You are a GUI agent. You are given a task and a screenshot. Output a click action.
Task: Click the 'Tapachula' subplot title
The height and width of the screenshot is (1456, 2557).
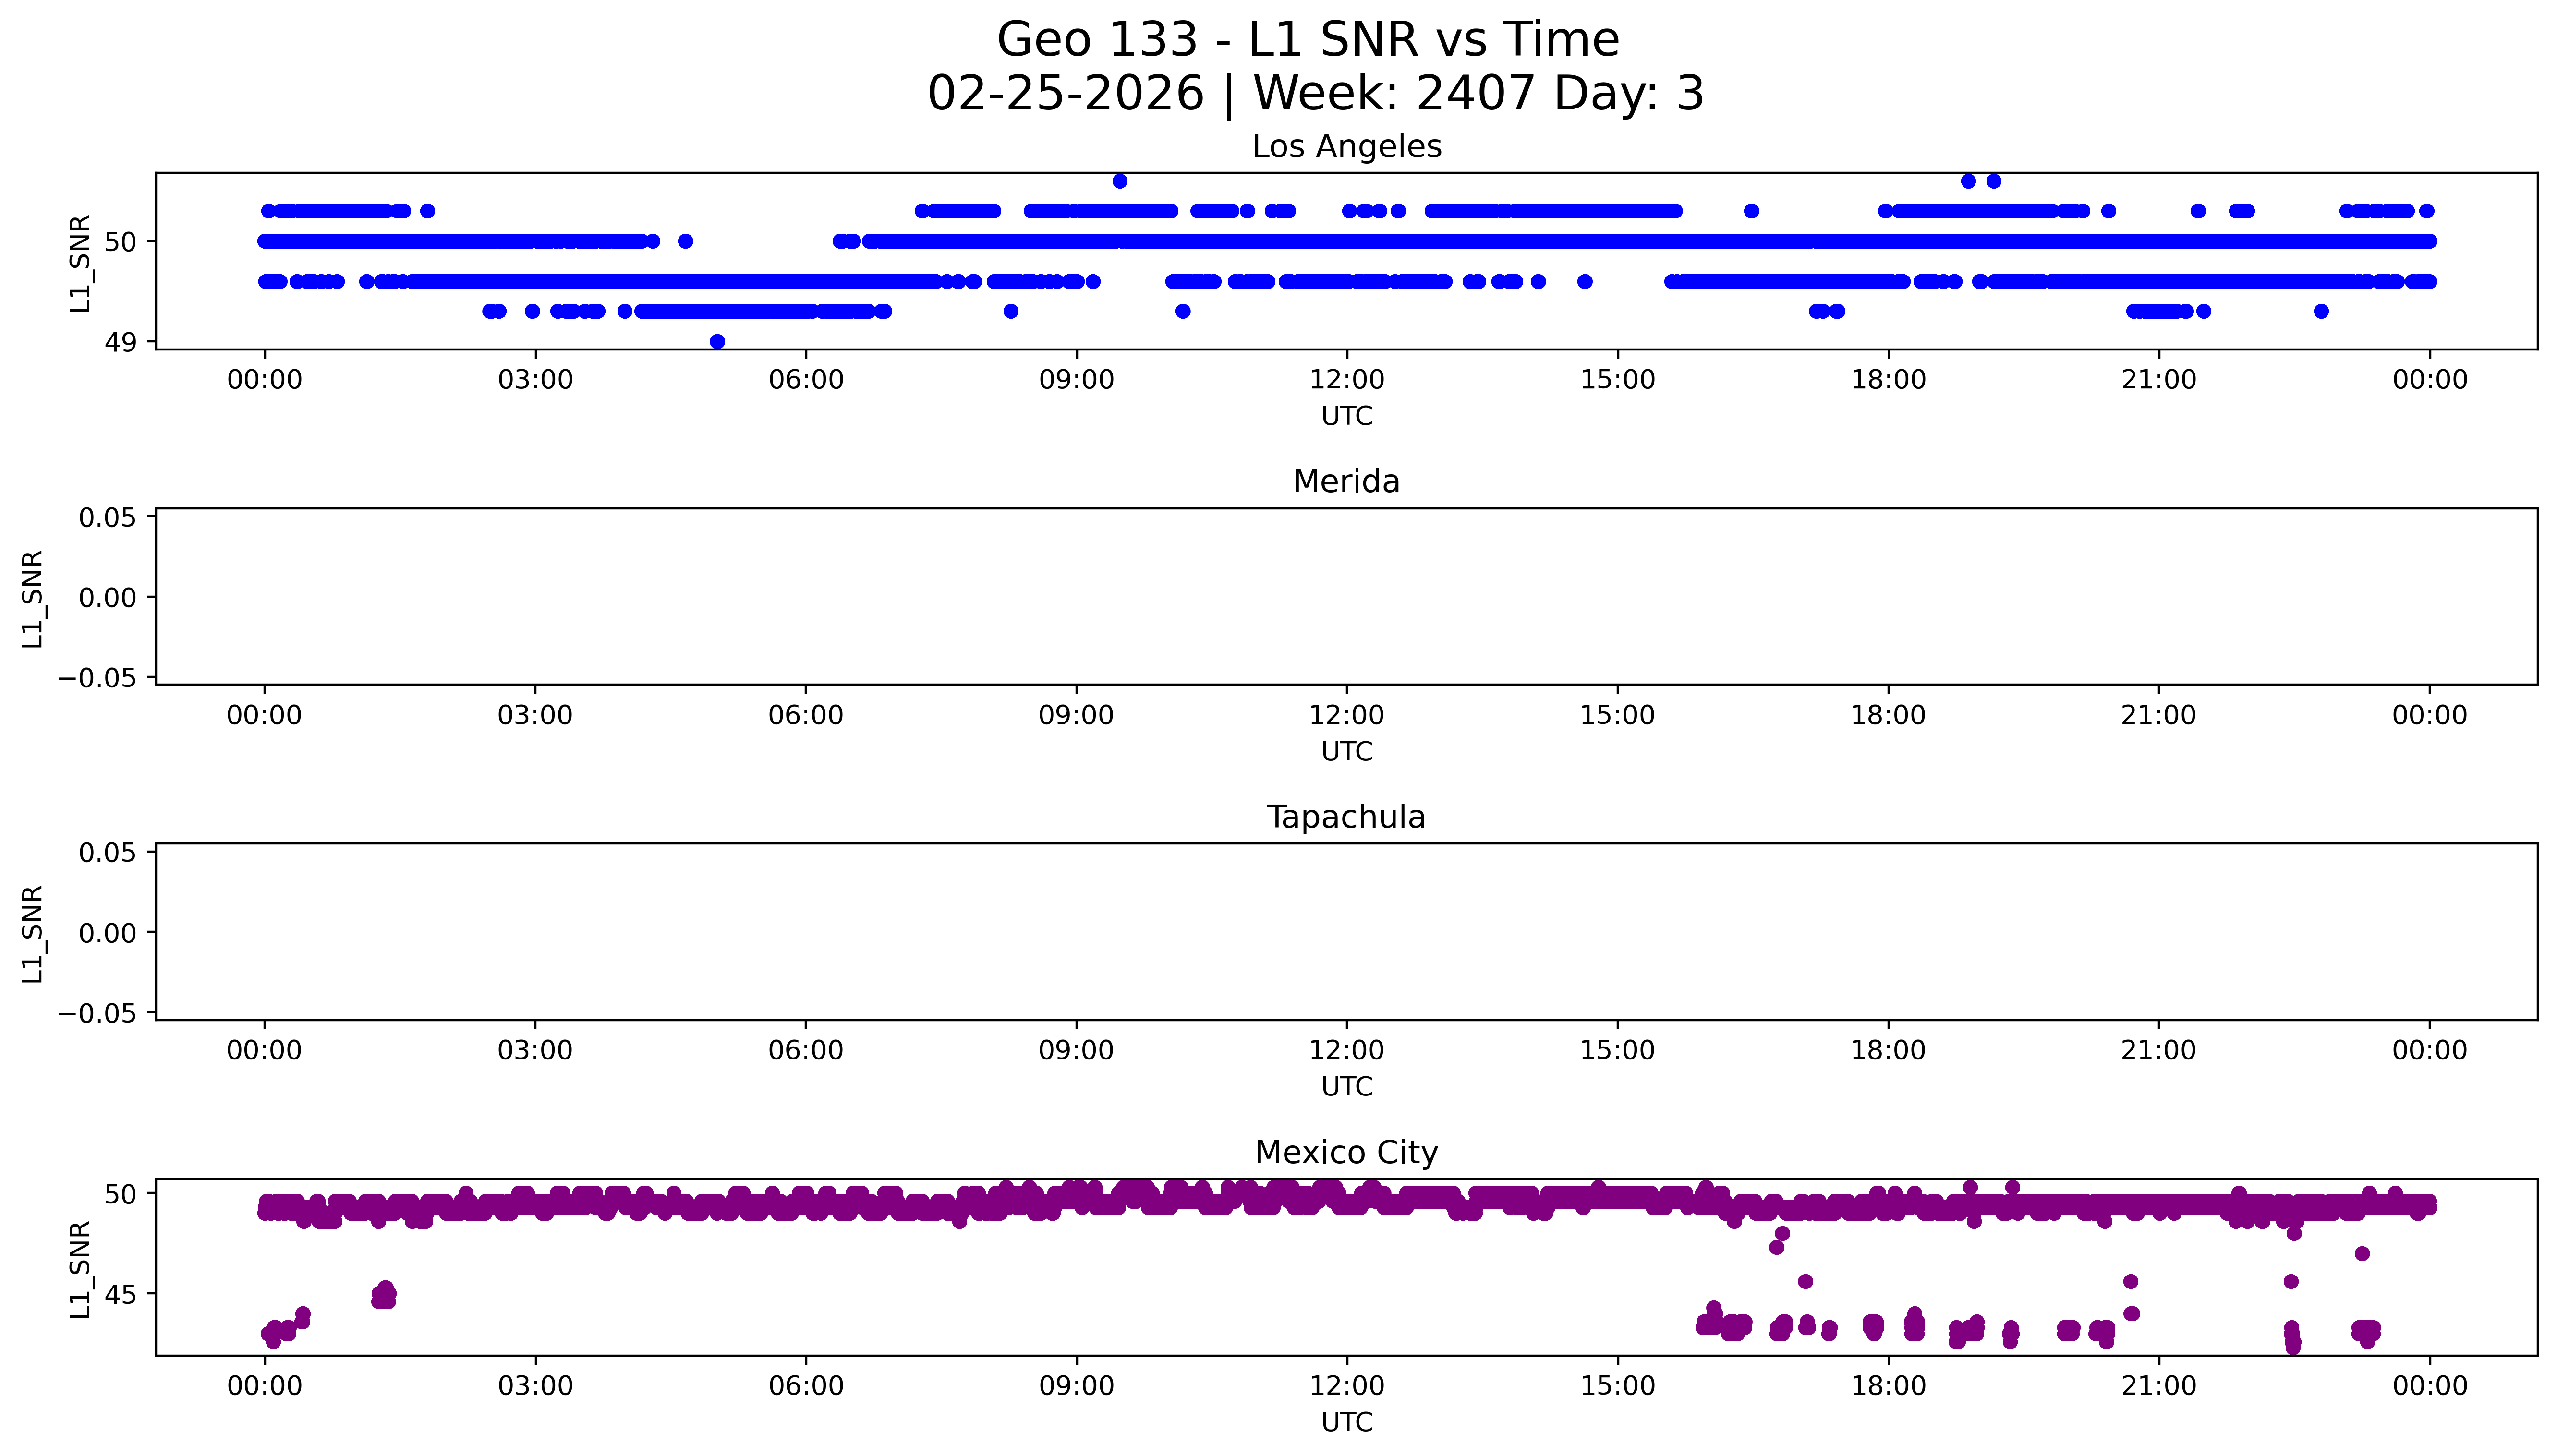tap(1346, 817)
